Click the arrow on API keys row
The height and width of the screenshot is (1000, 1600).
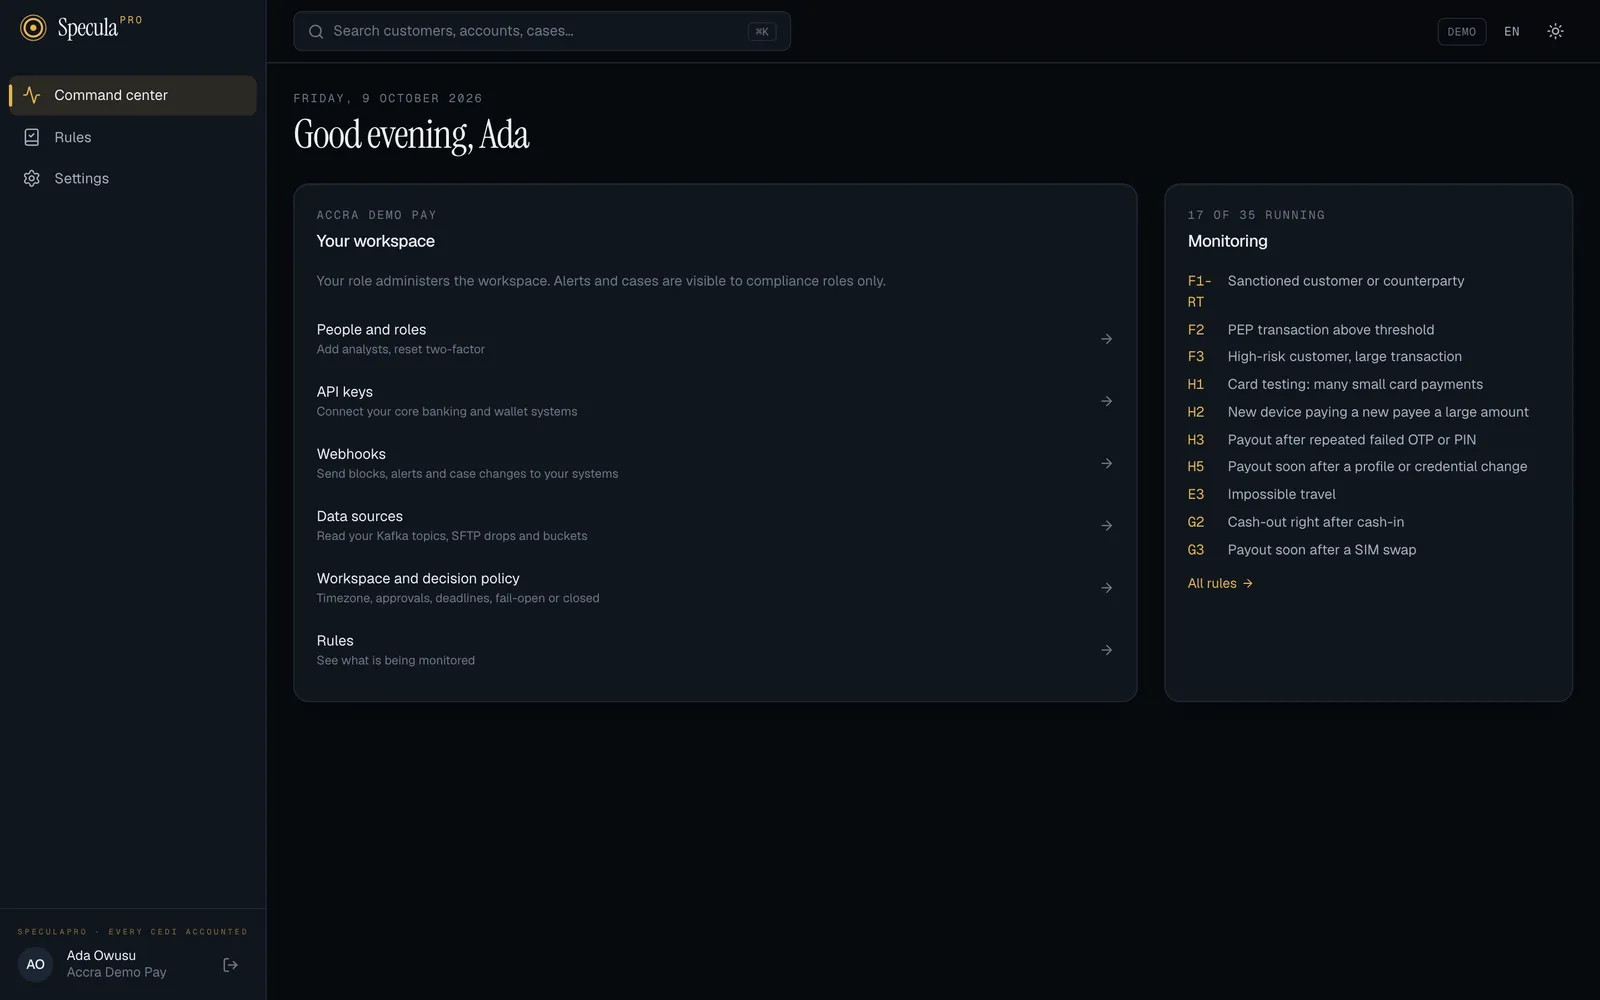tap(1106, 401)
